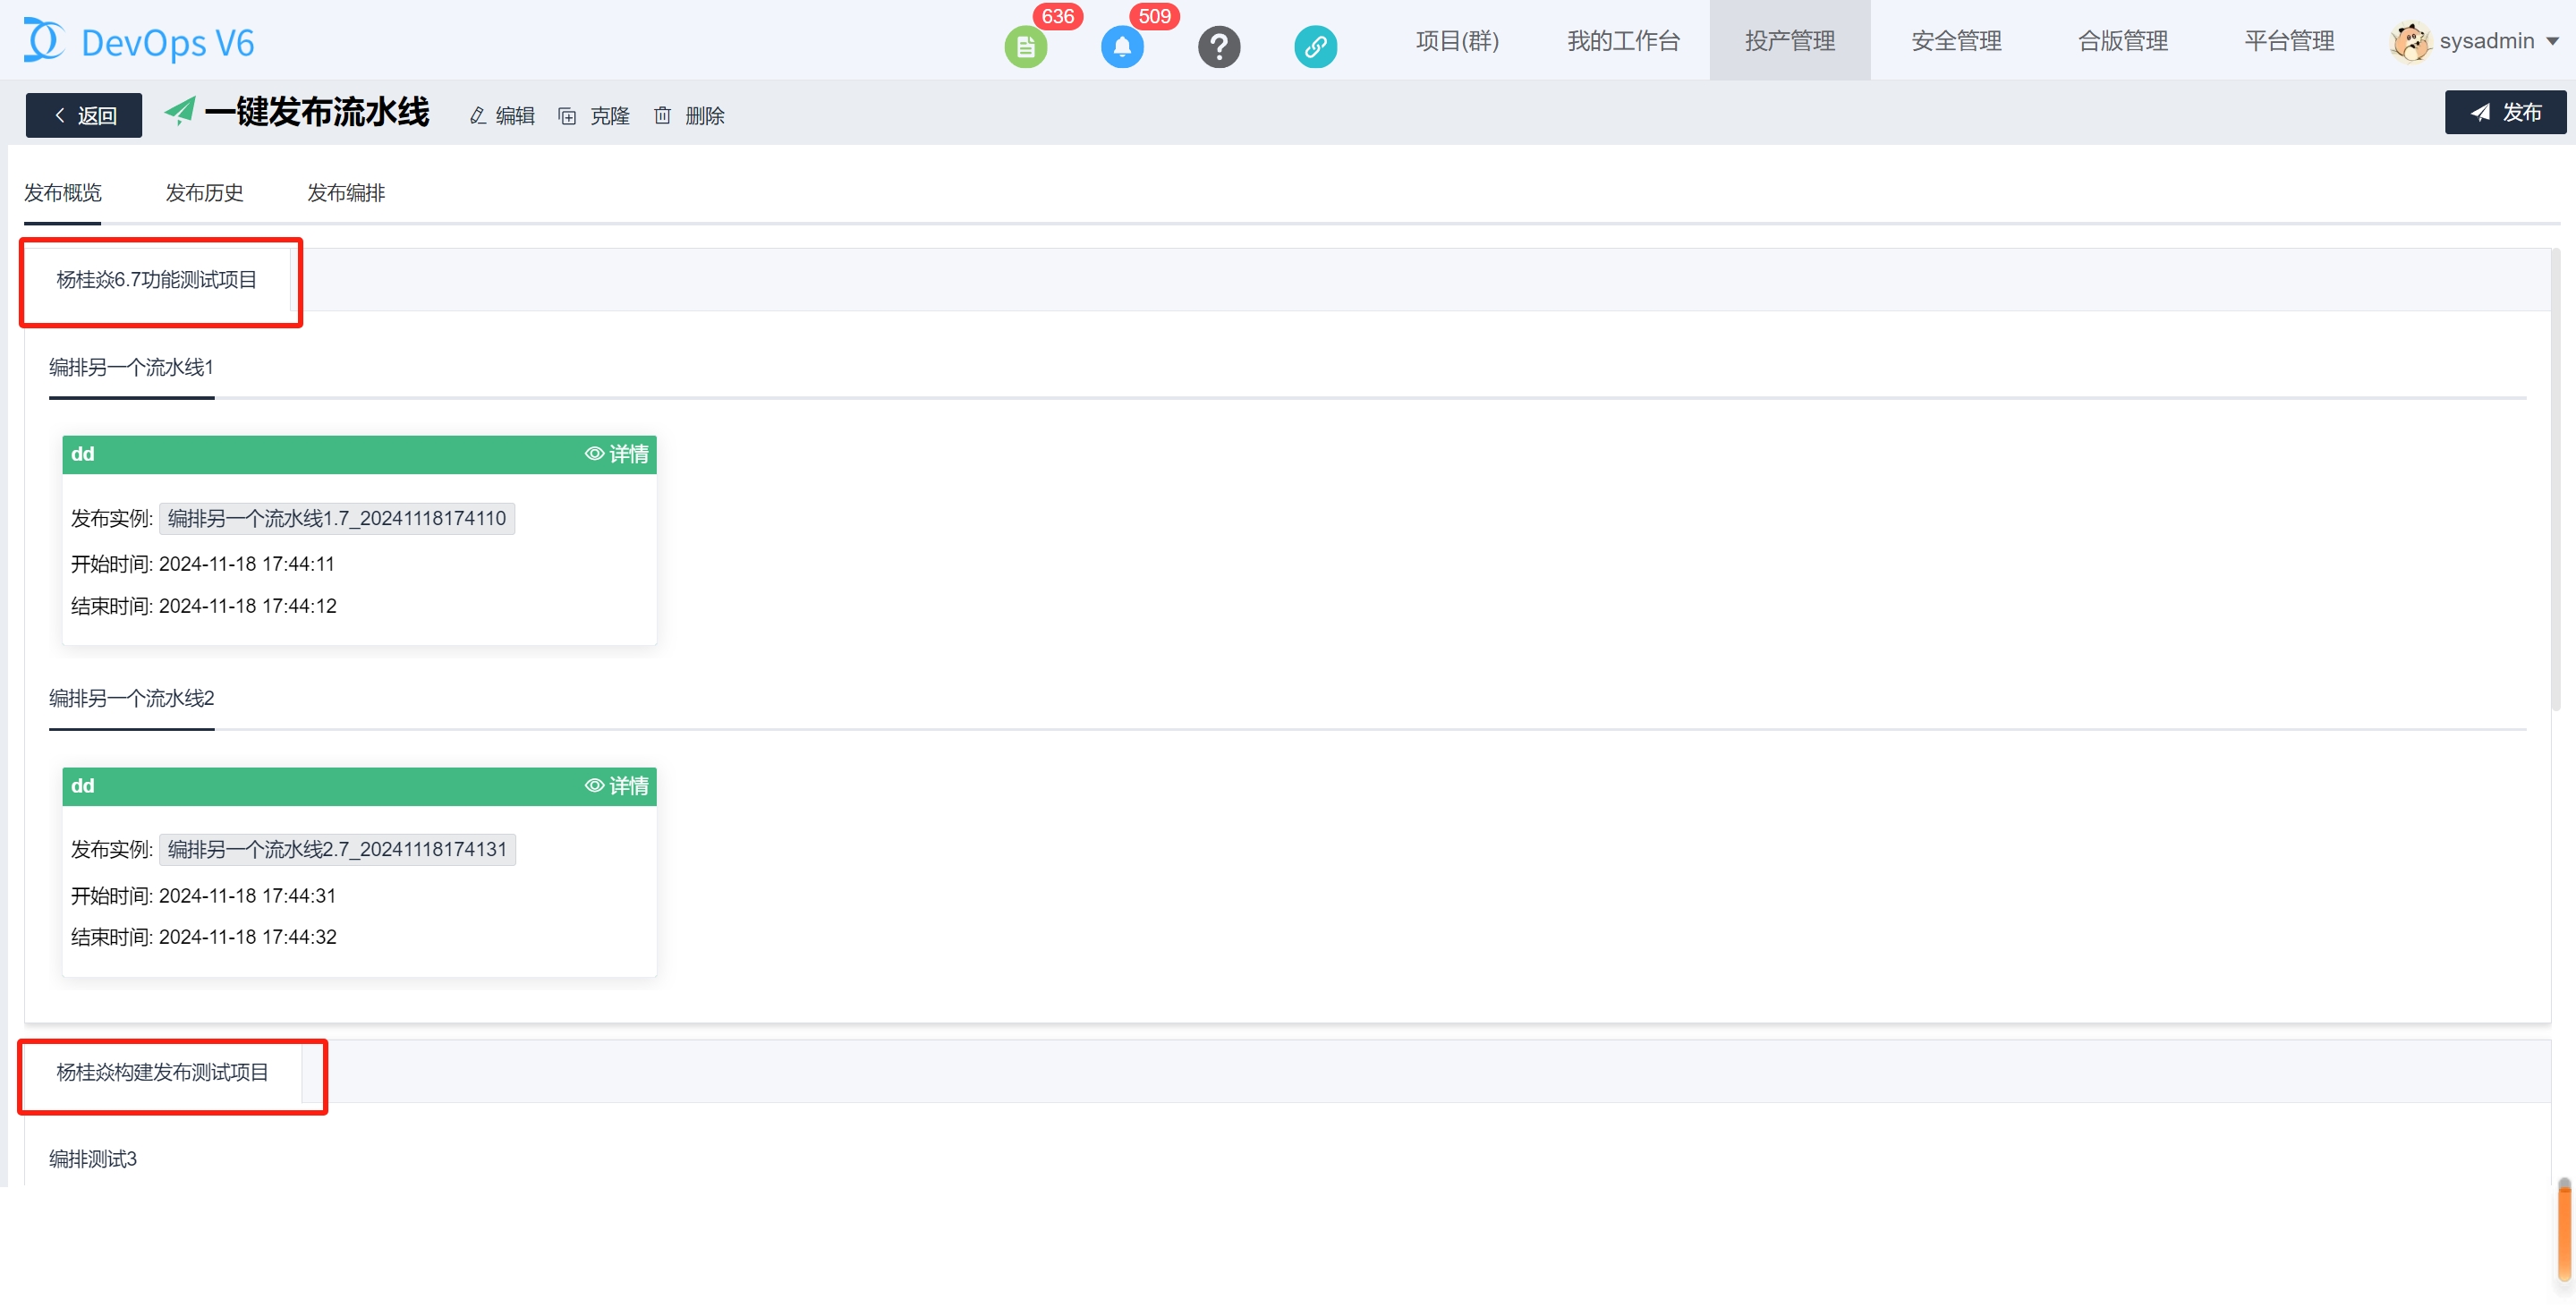Screen dimensions: 2576x1307
Task: Select the 杨桂焱6.7功能测试项目 tab
Action: tap(157, 280)
